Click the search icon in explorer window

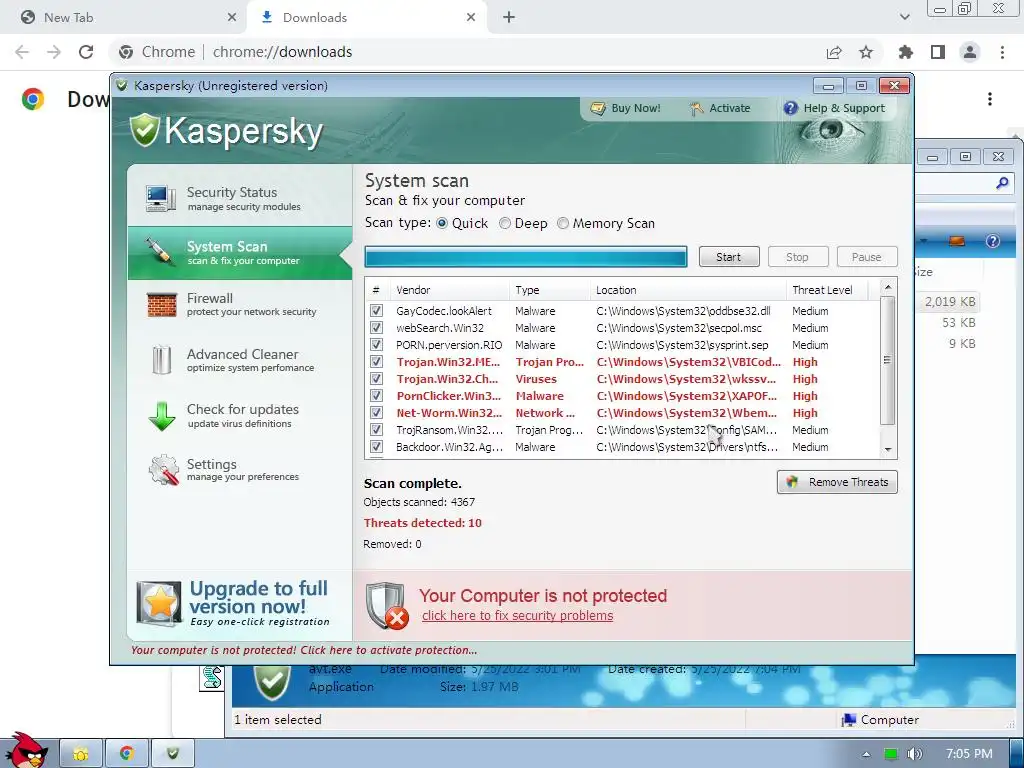1002,184
